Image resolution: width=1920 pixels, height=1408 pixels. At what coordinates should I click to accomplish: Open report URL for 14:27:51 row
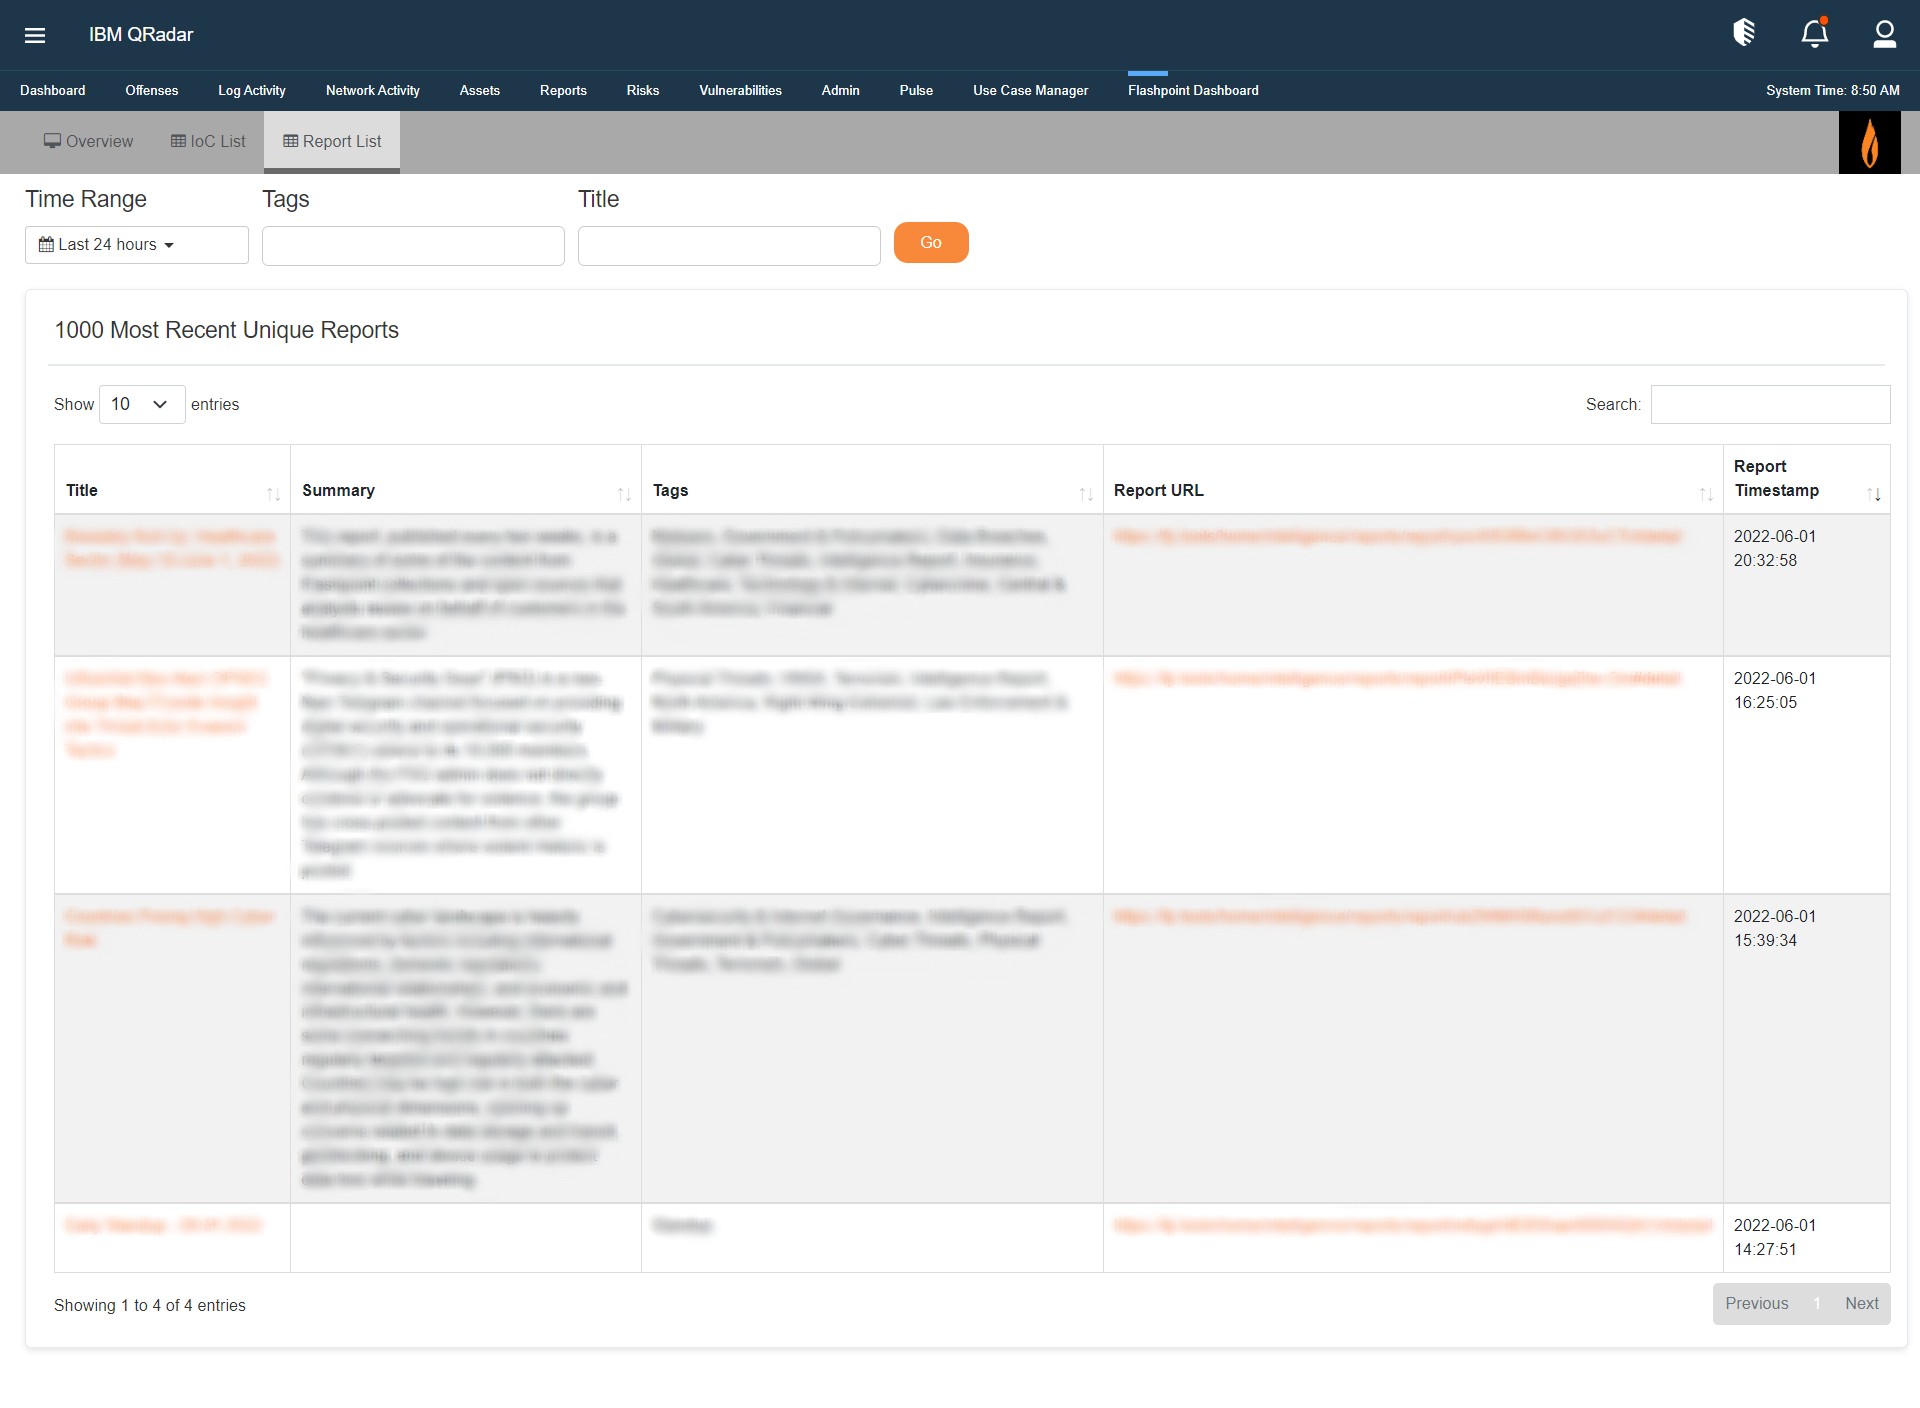pos(1413,1226)
